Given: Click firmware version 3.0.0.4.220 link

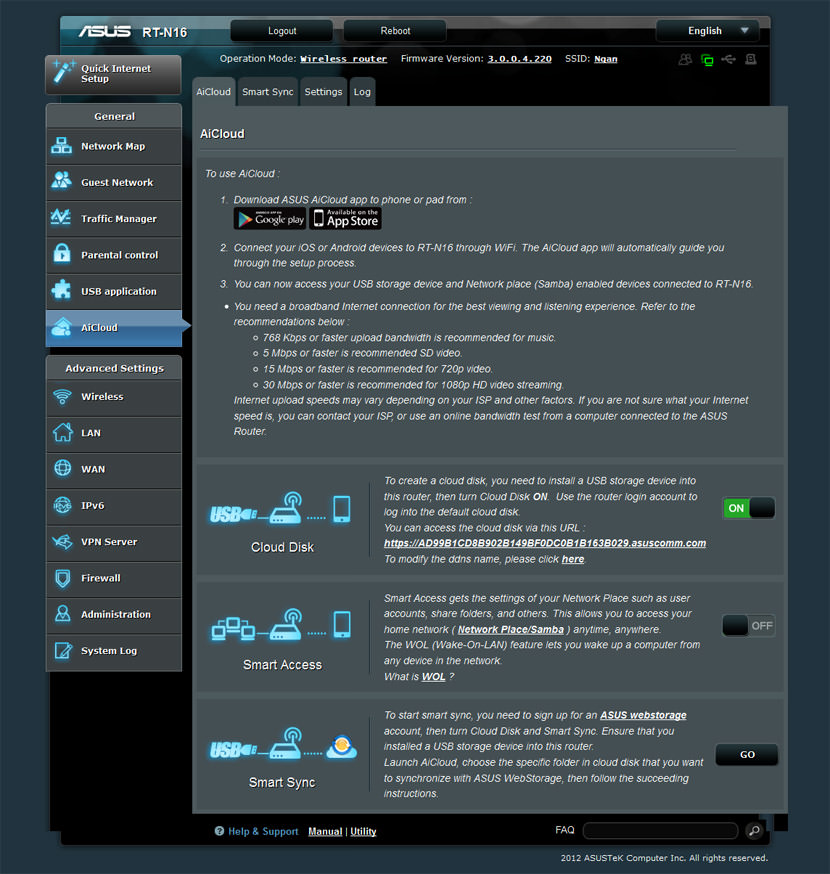Looking at the screenshot, I should coord(520,59).
